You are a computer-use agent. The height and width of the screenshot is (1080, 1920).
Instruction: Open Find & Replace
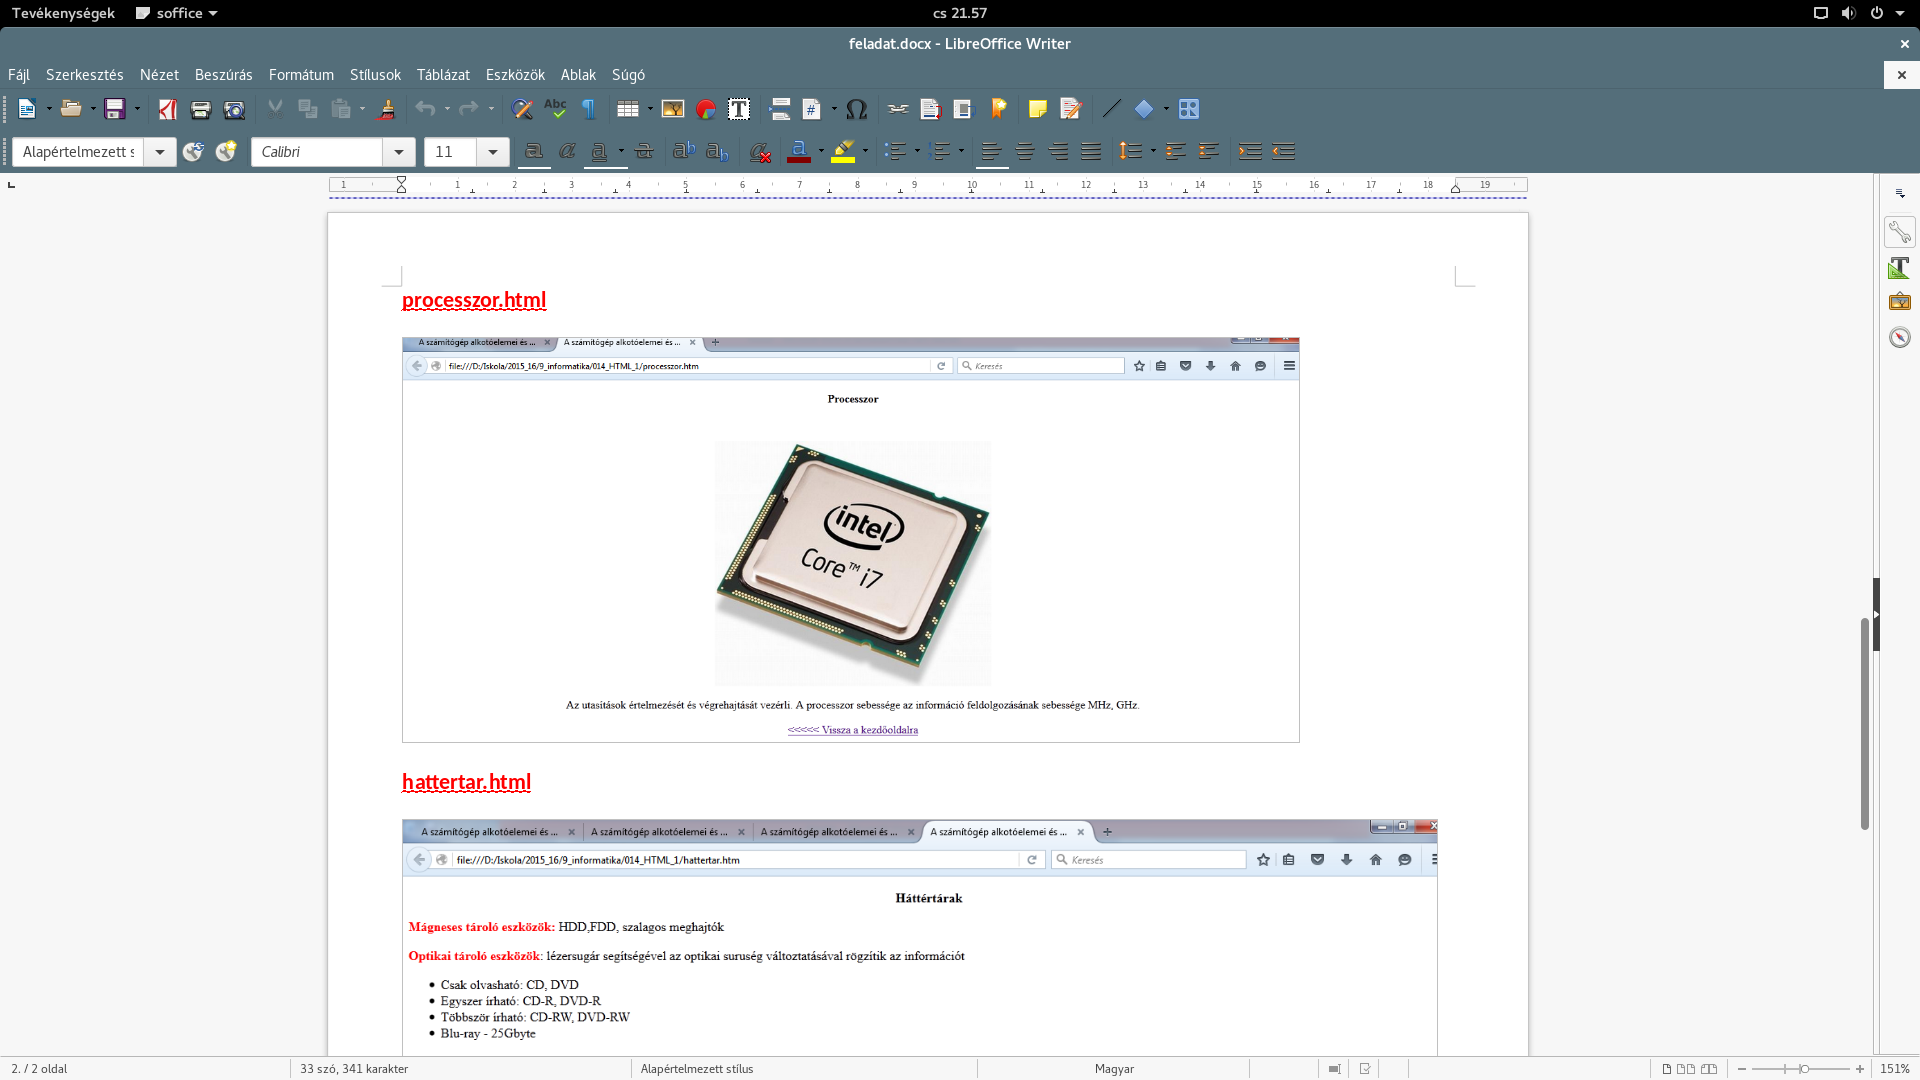(521, 109)
